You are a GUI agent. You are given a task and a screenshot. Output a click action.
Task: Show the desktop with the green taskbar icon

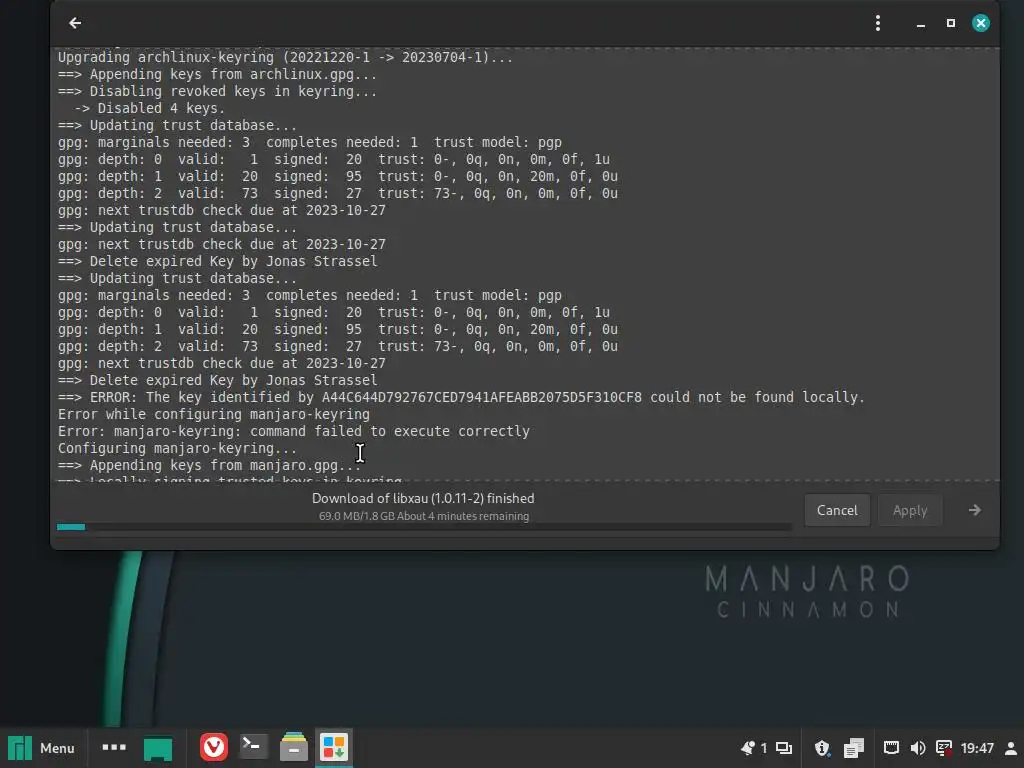(x=157, y=748)
